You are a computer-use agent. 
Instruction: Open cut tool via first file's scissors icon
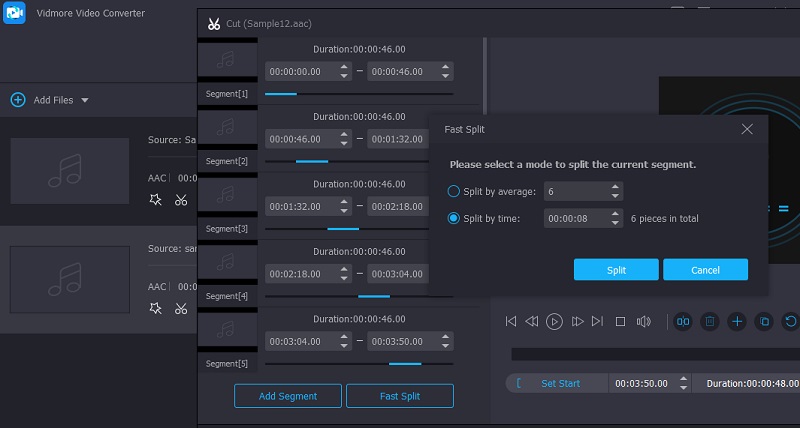coord(181,199)
